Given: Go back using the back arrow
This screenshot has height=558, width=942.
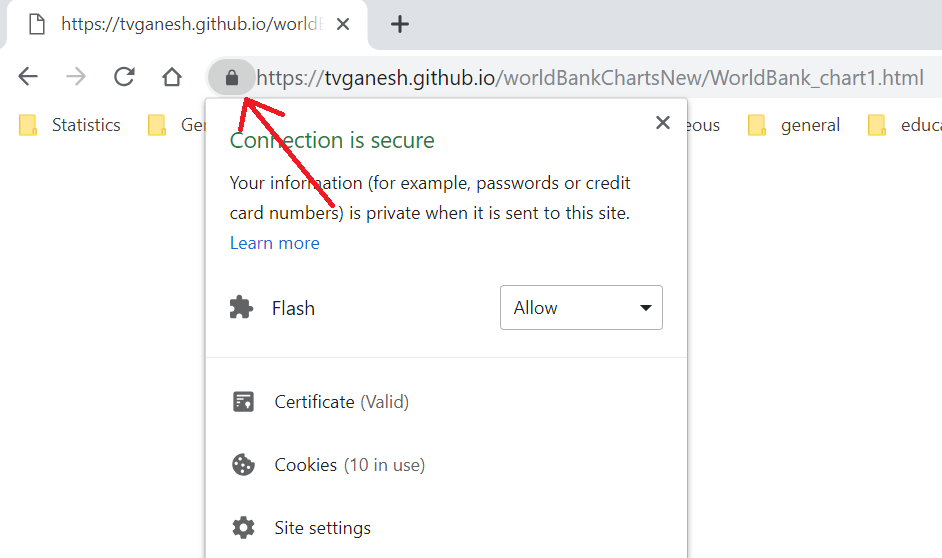Looking at the screenshot, I should pyautogui.click(x=28, y=76).
